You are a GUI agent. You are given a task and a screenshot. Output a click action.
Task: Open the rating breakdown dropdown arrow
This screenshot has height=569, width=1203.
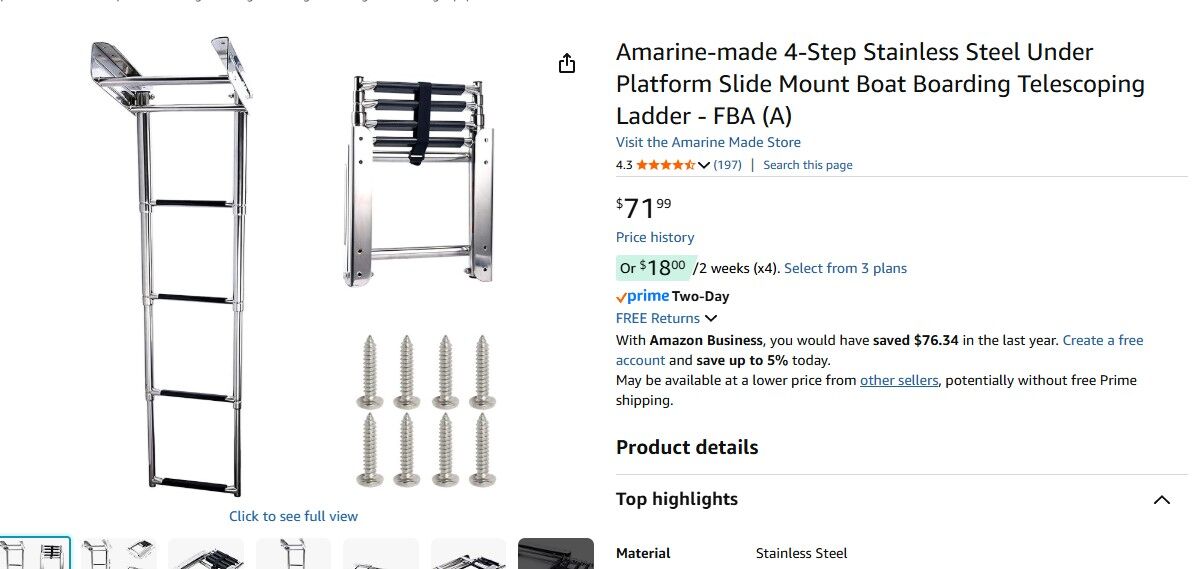coord(704,165)
